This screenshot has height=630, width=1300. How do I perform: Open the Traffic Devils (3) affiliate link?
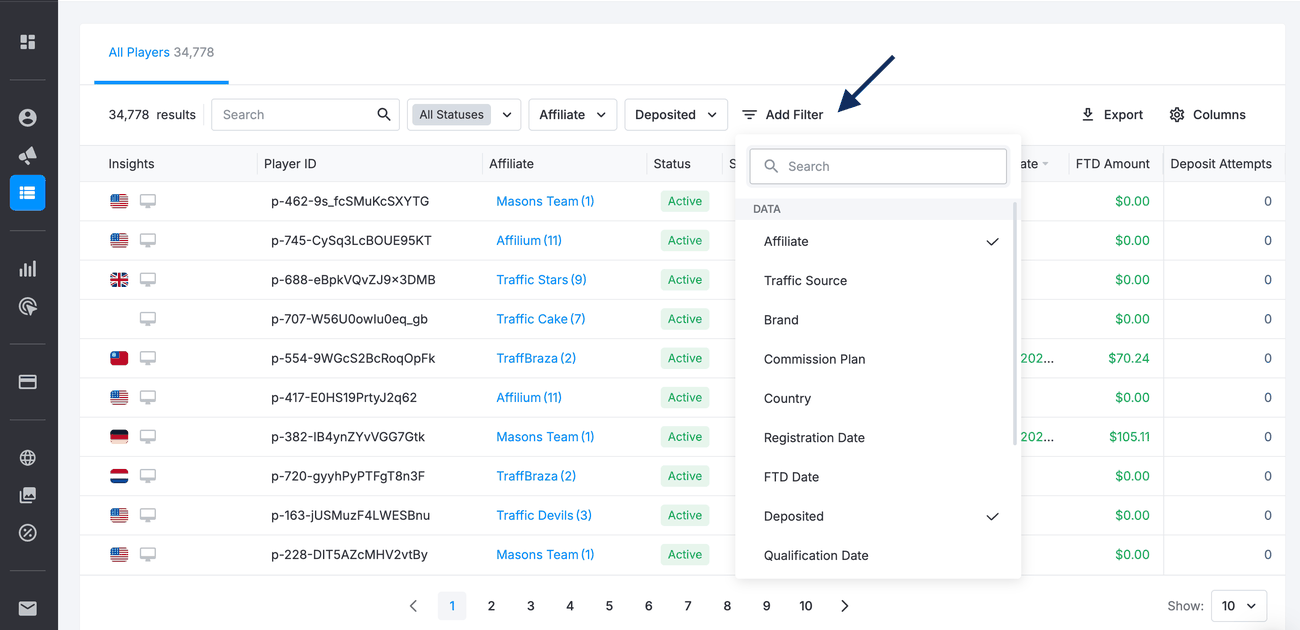tap(544, 516)
